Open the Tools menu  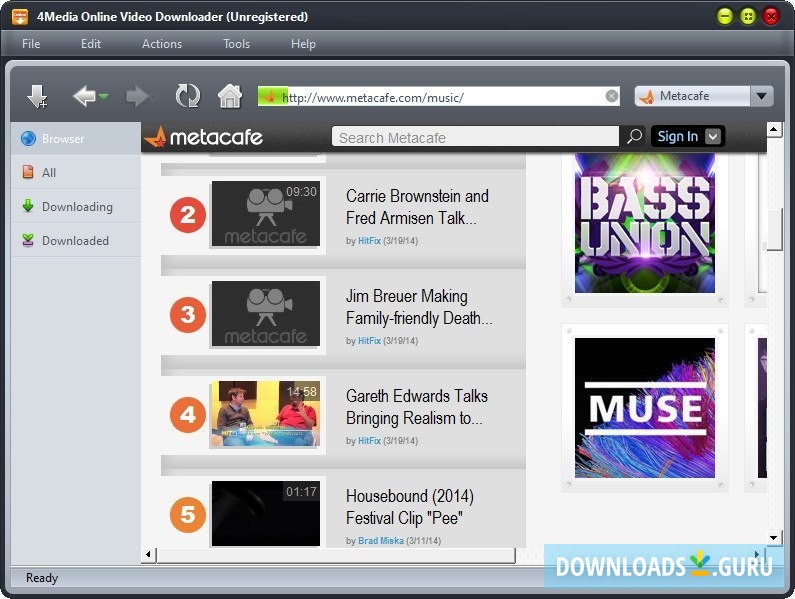coord(236,44)
